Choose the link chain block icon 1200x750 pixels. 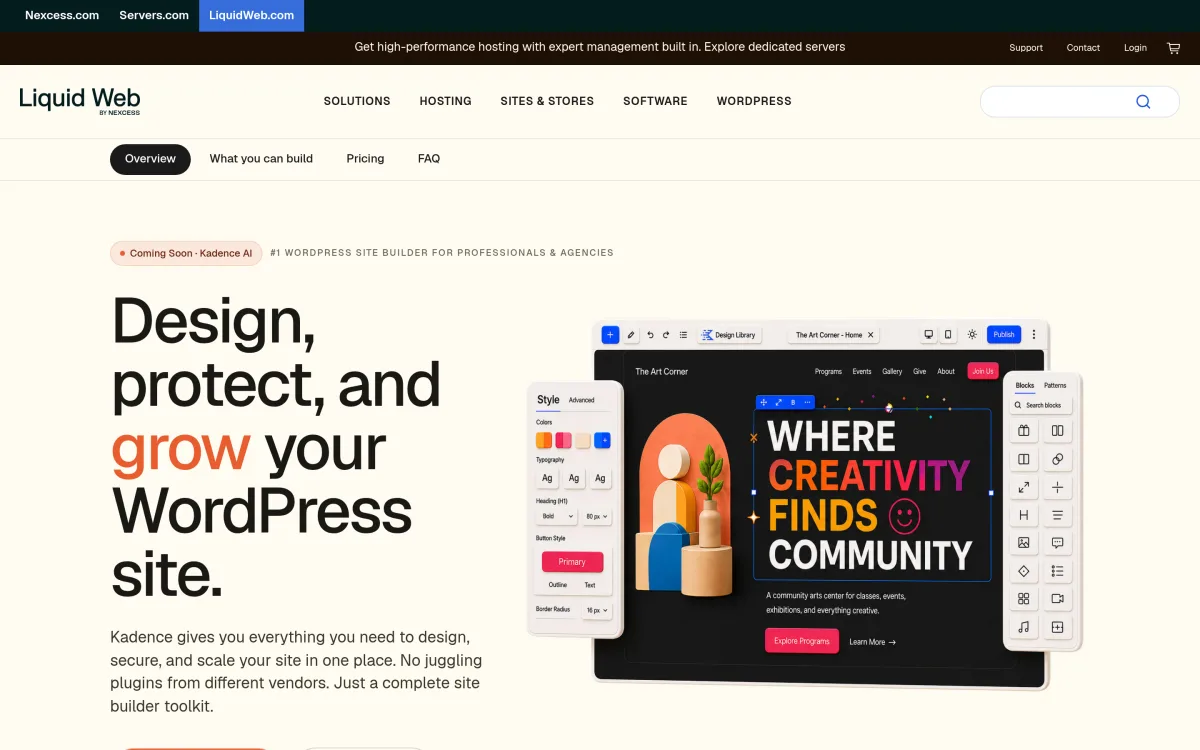(1057, 459)
